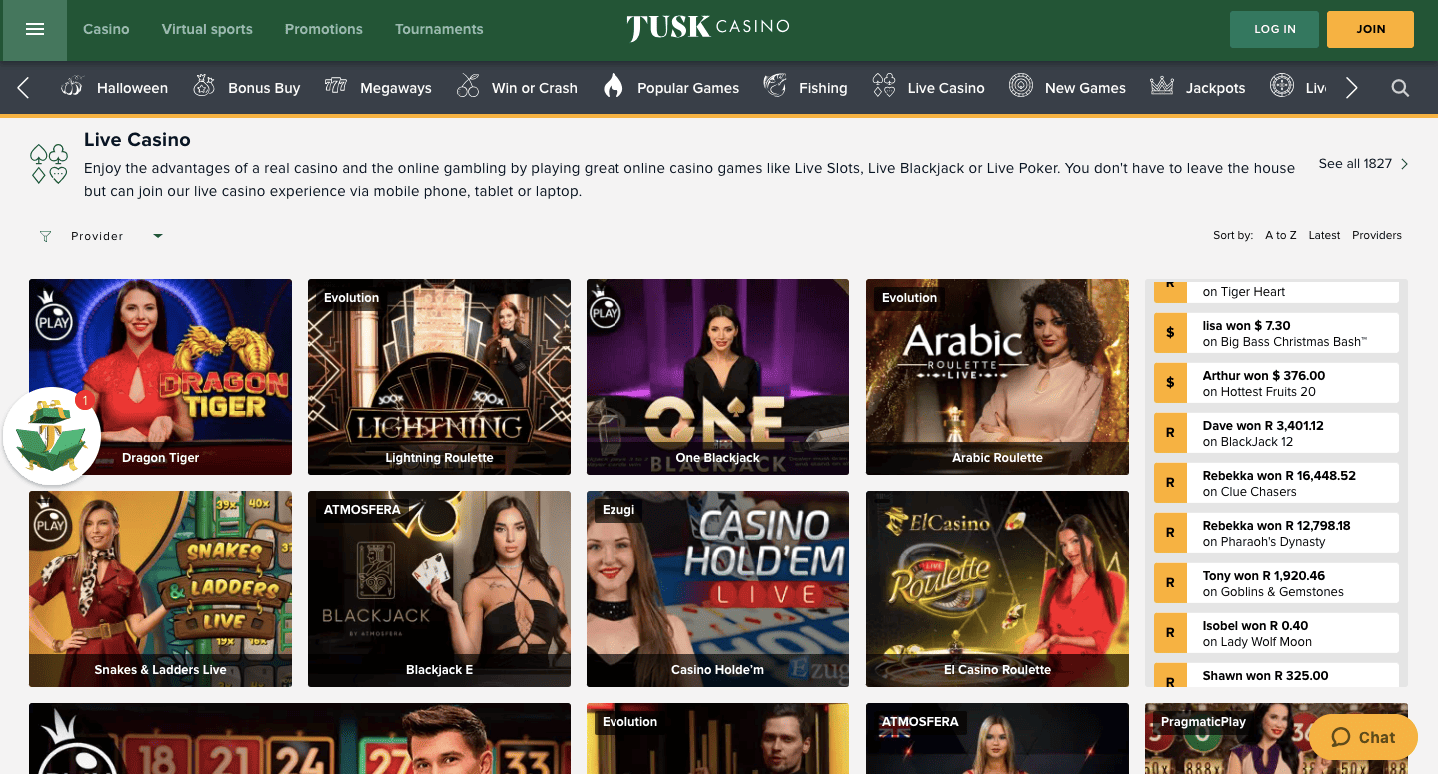The image size is (1438, 774).
Task: Open the Arabic Roulette game thumbnail
Action: 997,377
